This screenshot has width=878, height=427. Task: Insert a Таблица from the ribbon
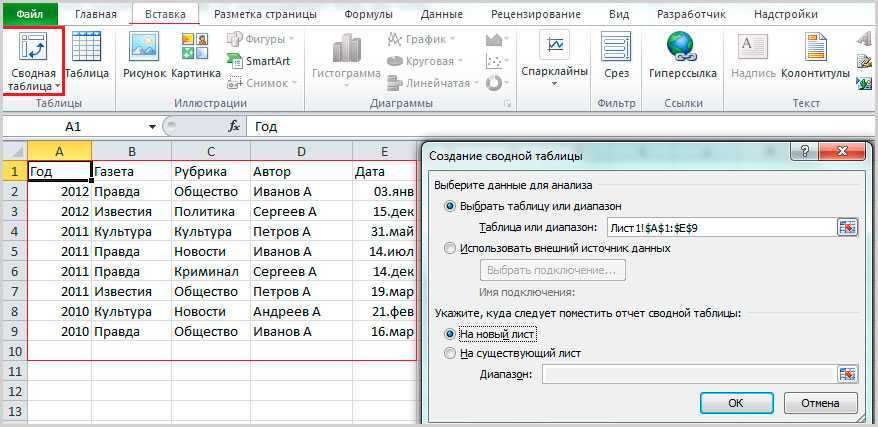pyautogui.click(x=86, y=47)
